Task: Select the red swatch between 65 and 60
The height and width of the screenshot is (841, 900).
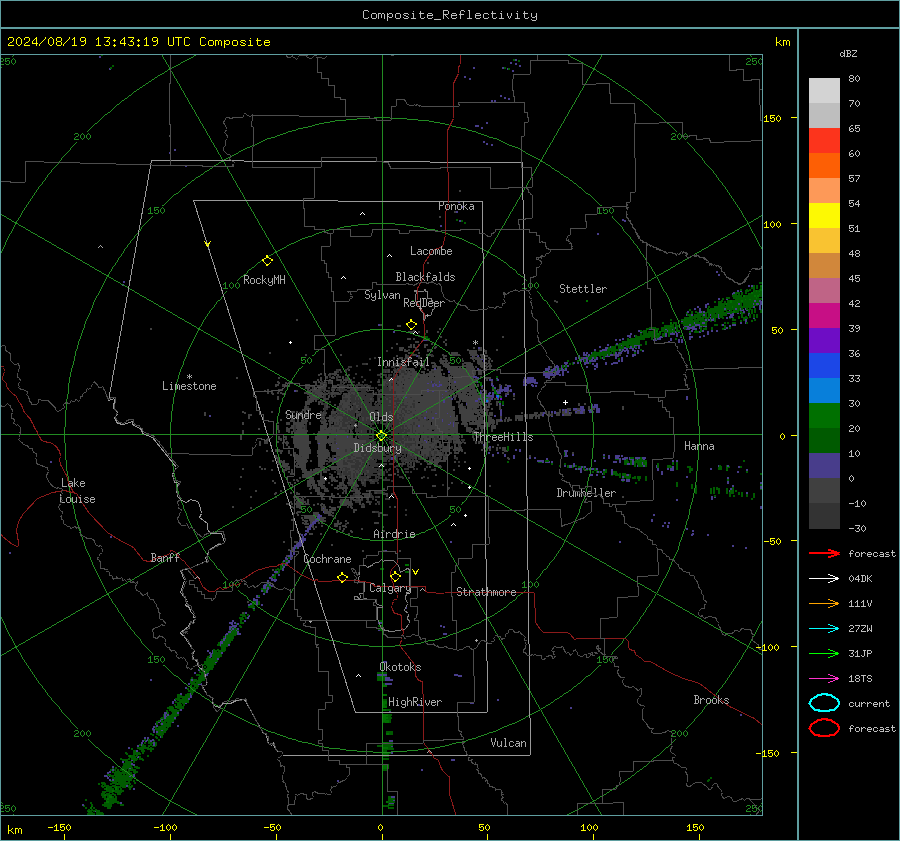Action: 824,141
